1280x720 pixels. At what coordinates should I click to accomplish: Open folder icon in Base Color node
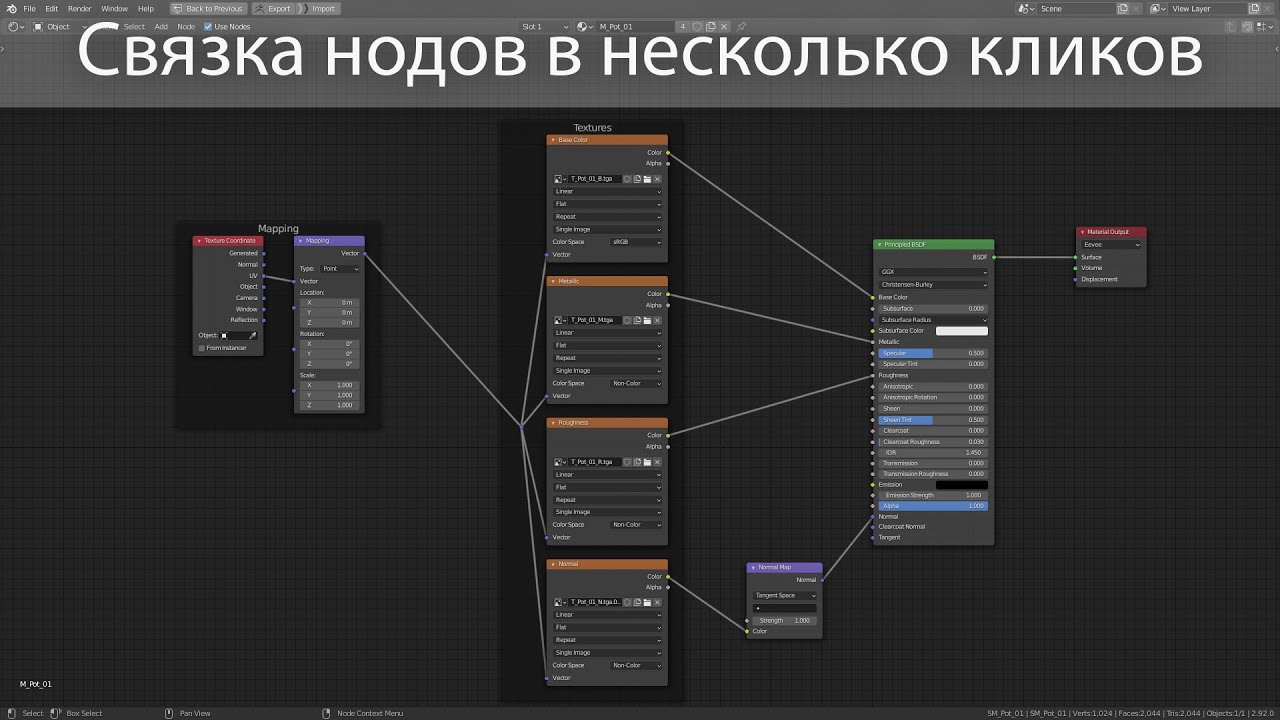[x=647, y=179]
